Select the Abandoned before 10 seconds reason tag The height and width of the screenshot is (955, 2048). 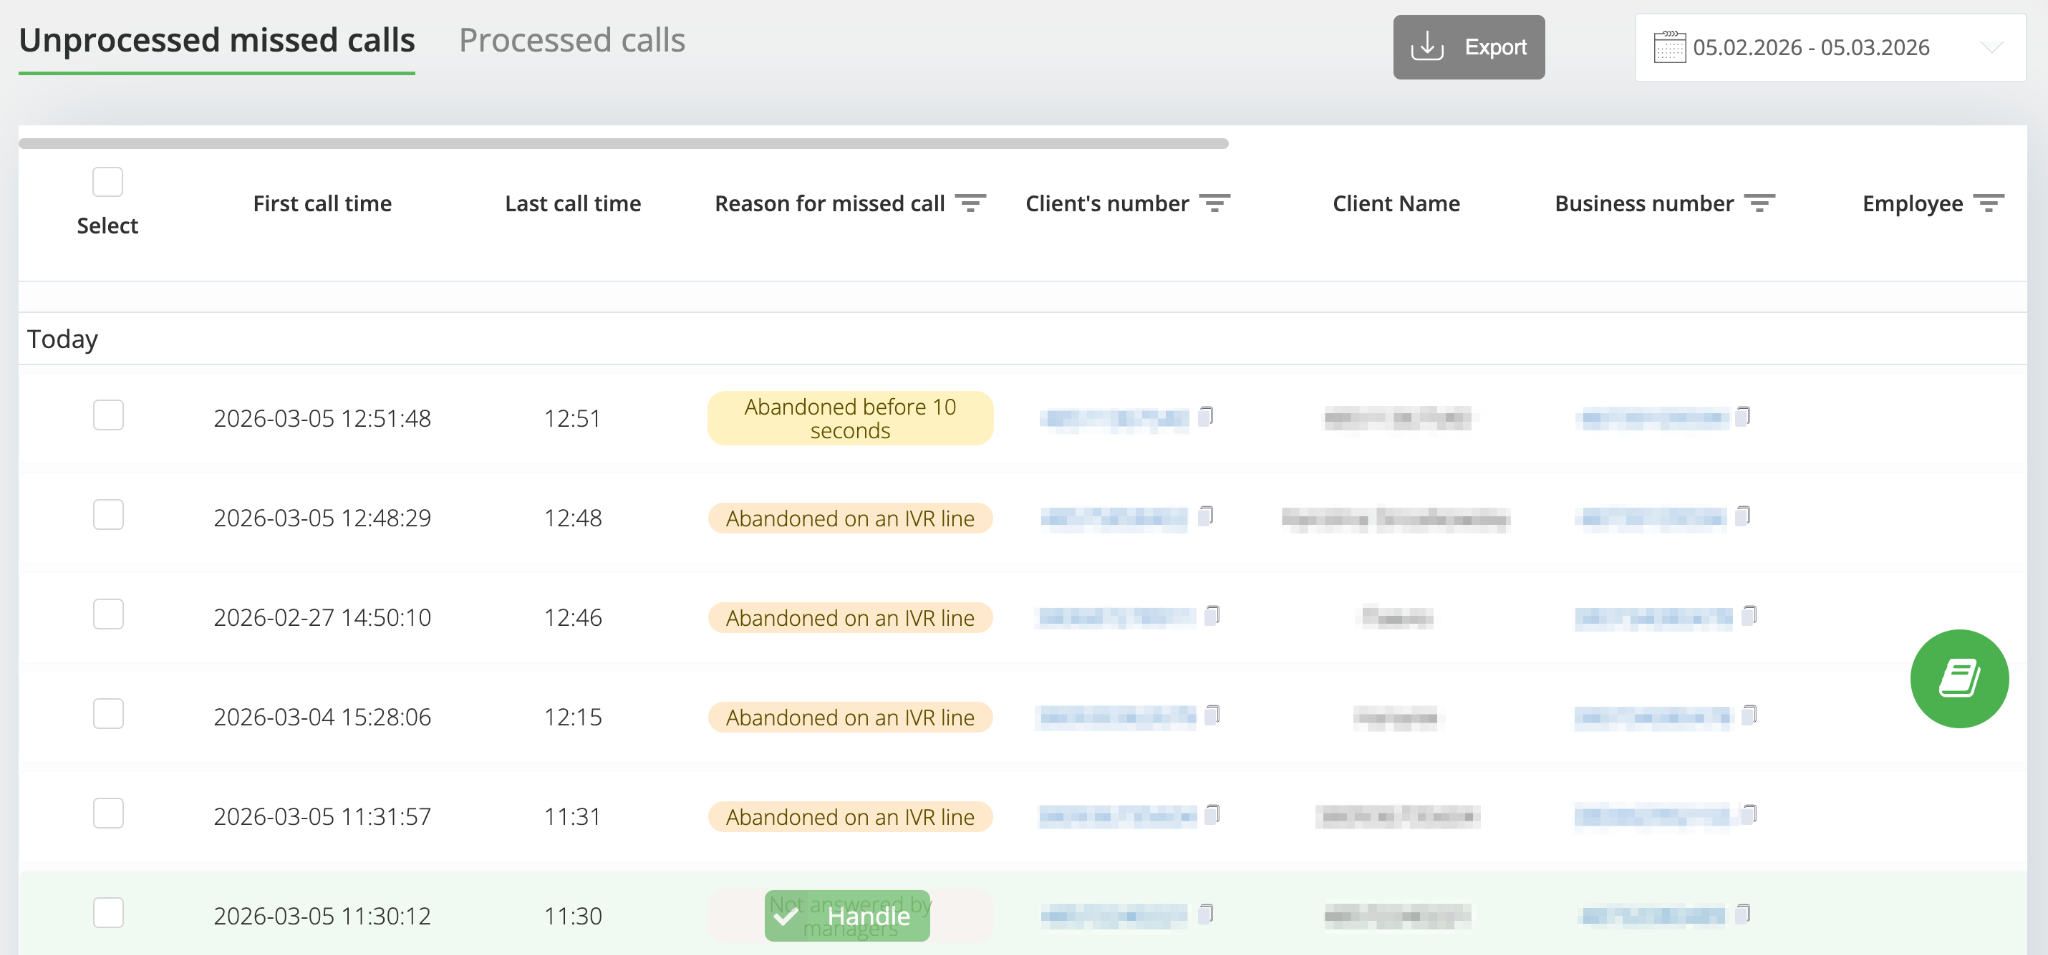click(x=849, y=418)
